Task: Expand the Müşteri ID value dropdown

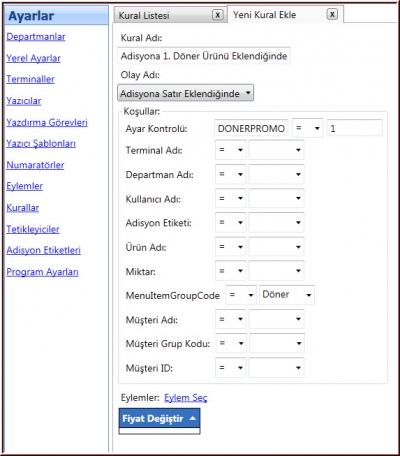Action: click(276, 368)
